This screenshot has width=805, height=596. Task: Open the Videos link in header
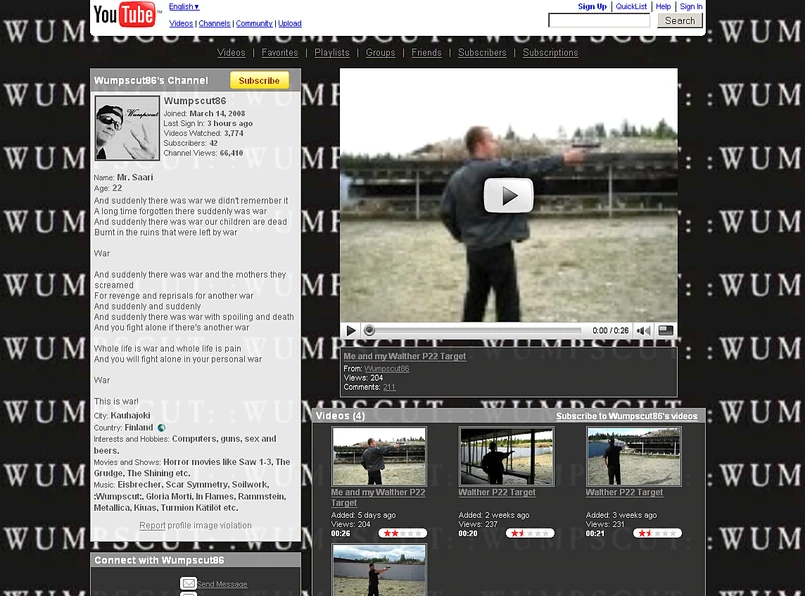[181, 24]
